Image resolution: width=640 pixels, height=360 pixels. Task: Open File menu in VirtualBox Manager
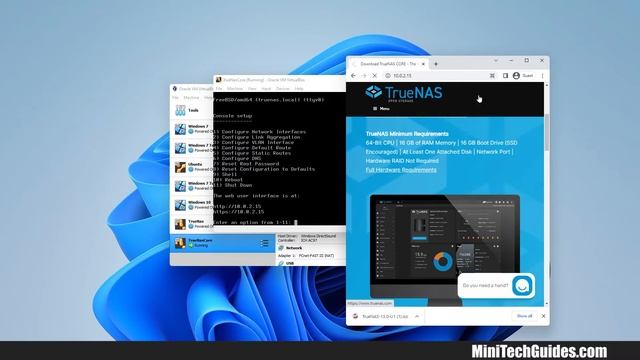click(175, 98)
